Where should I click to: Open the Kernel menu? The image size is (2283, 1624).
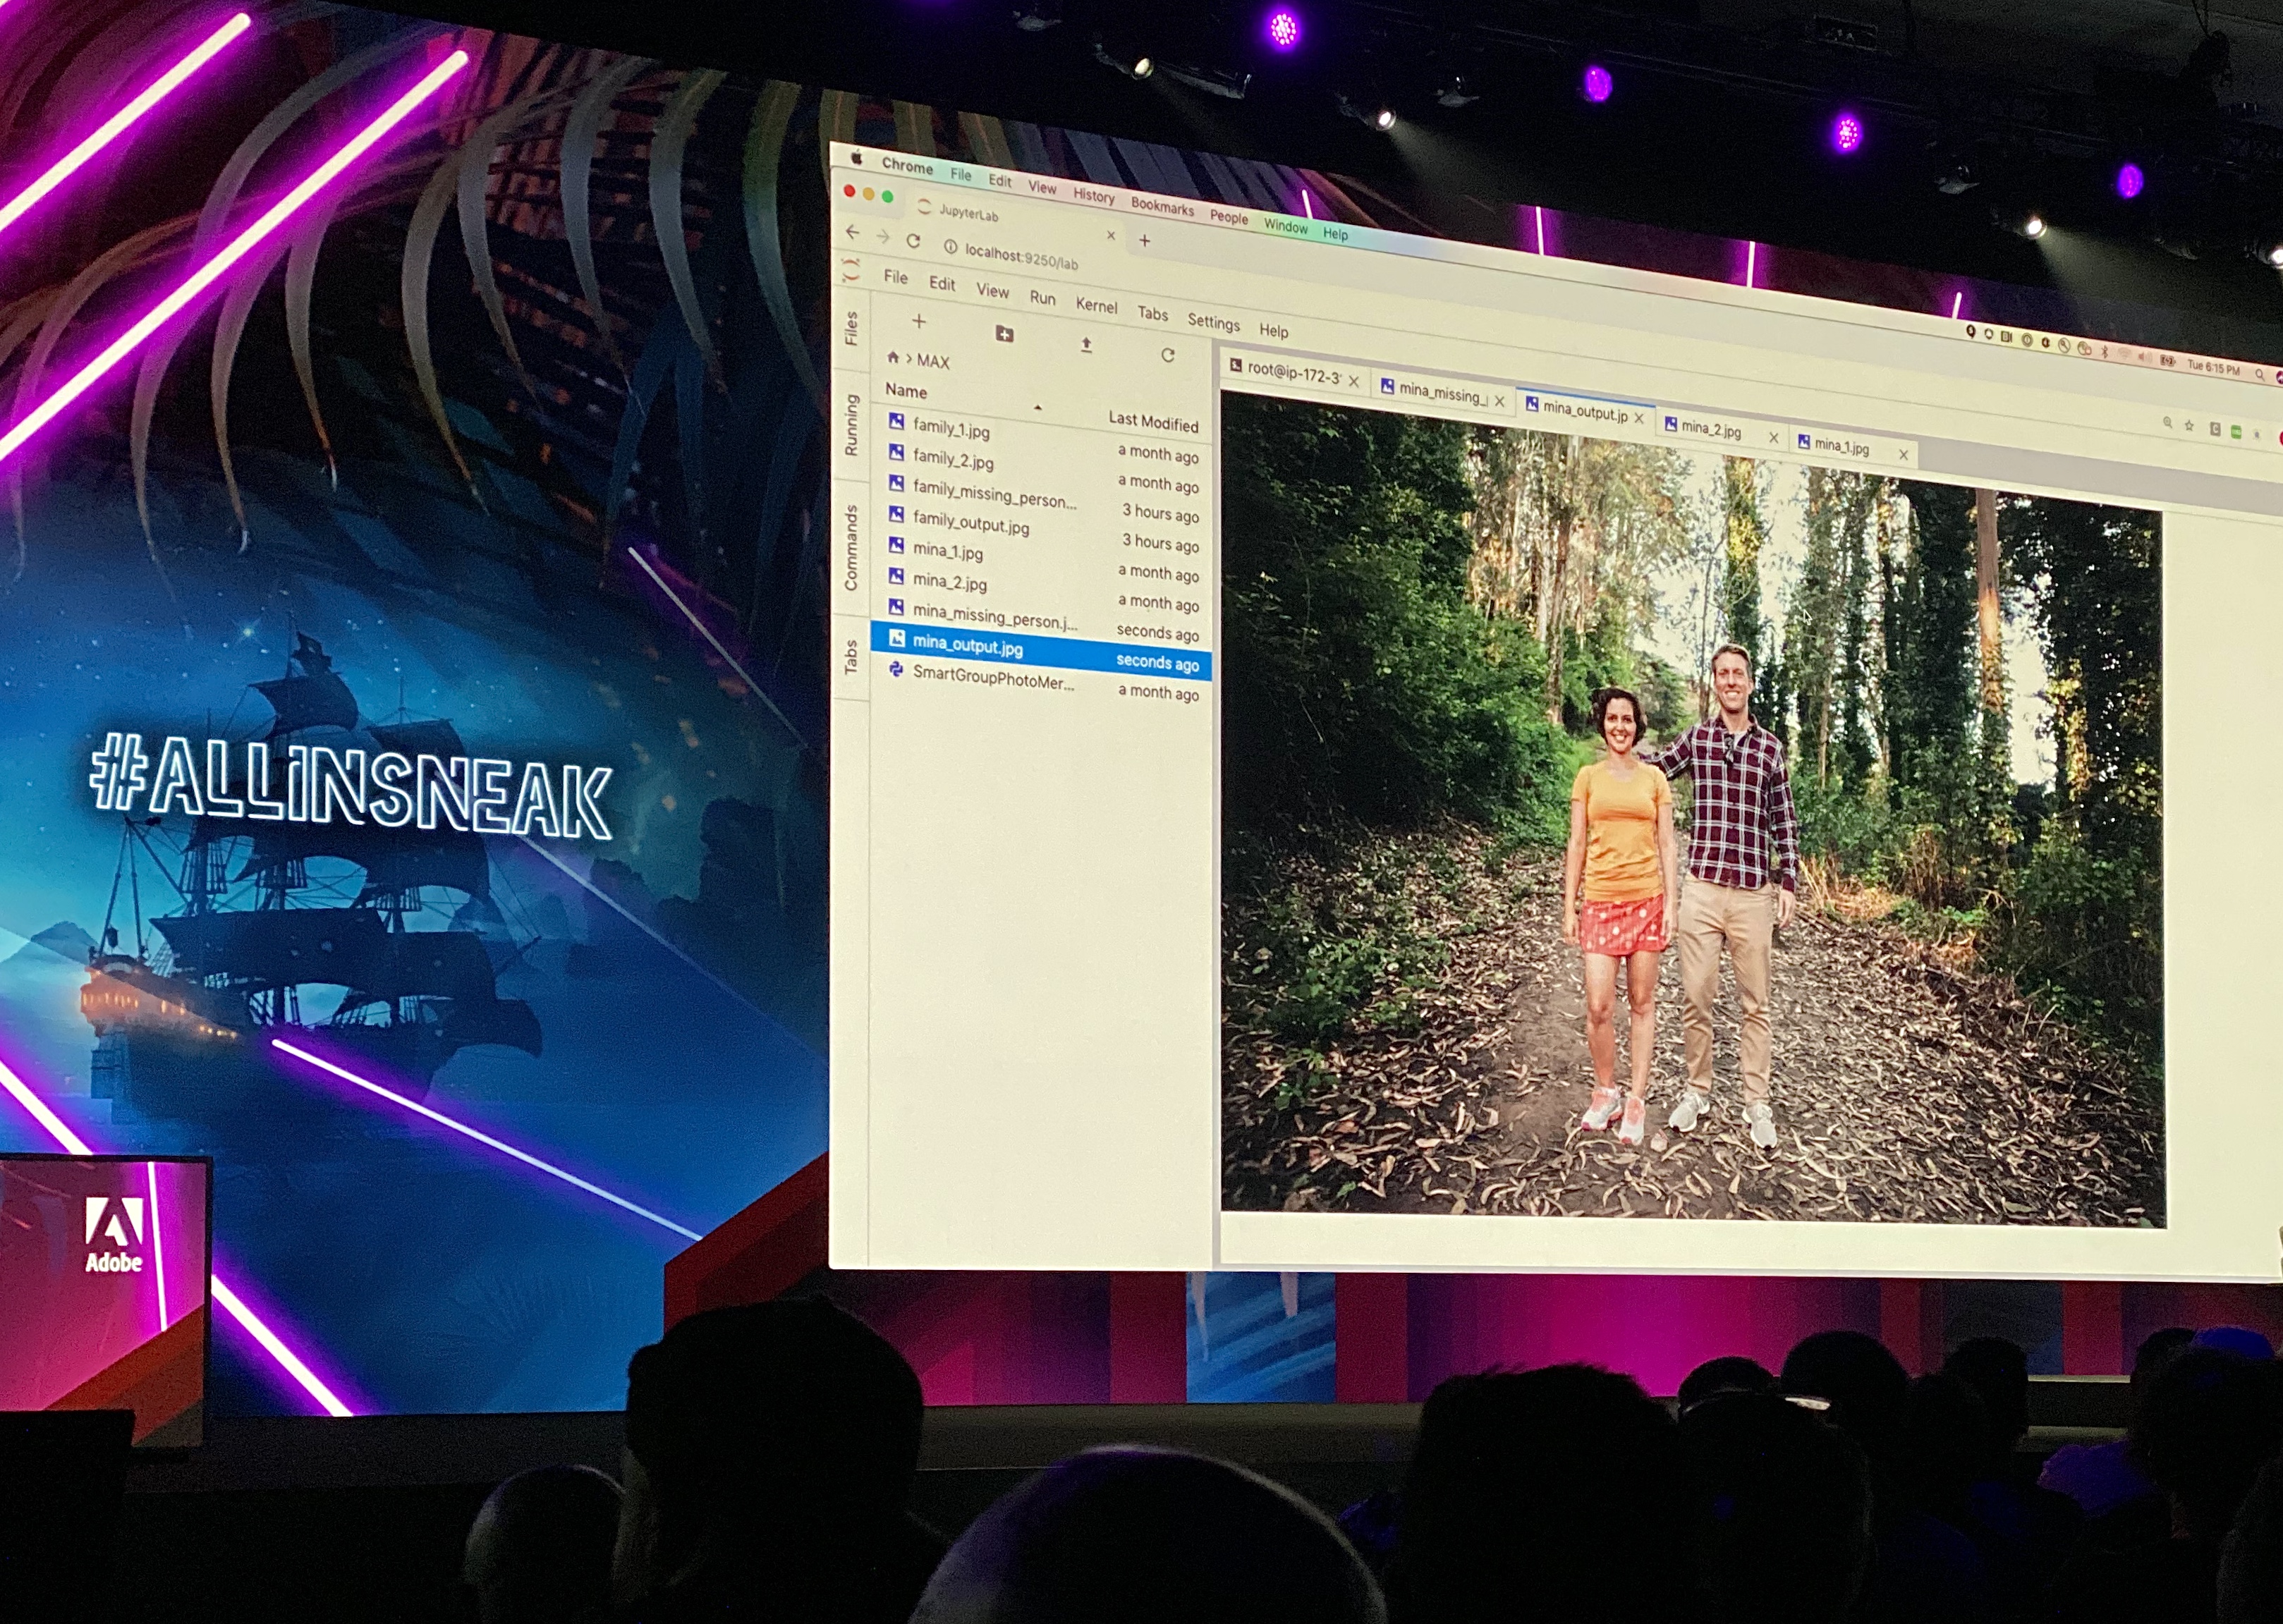click(x=1096, y=306)
